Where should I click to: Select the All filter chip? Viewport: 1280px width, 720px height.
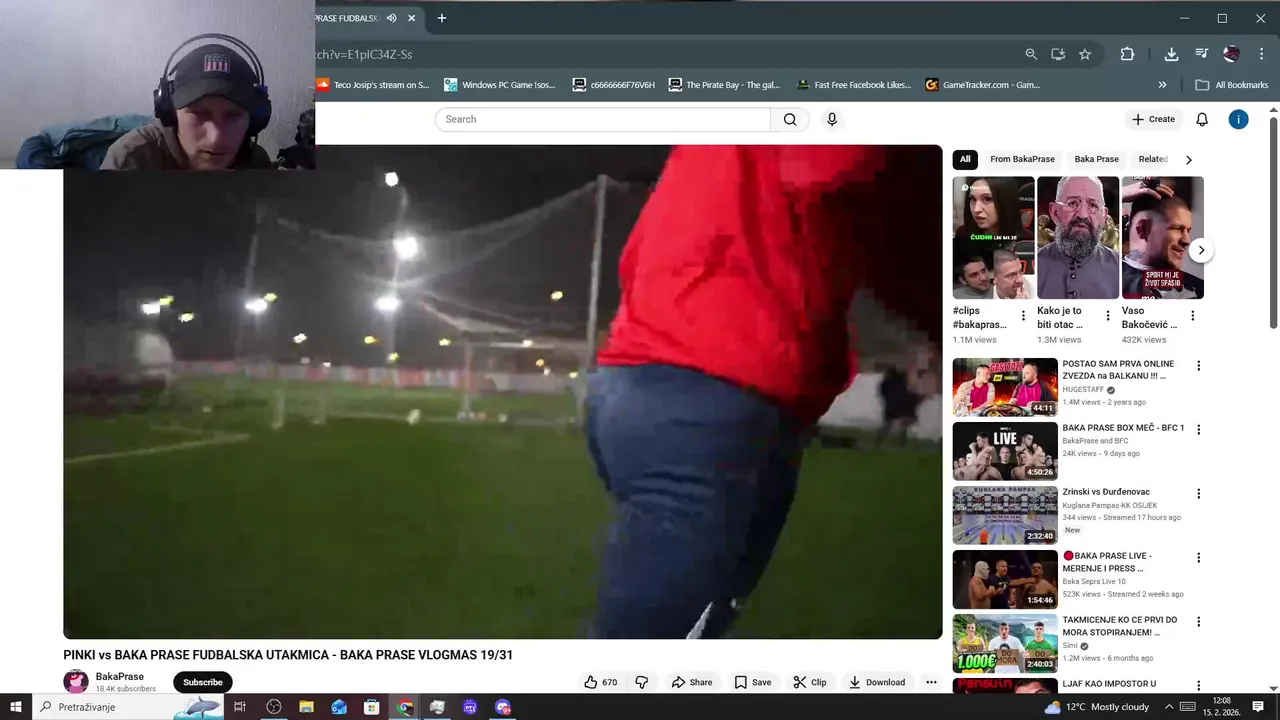pos(965,159)
